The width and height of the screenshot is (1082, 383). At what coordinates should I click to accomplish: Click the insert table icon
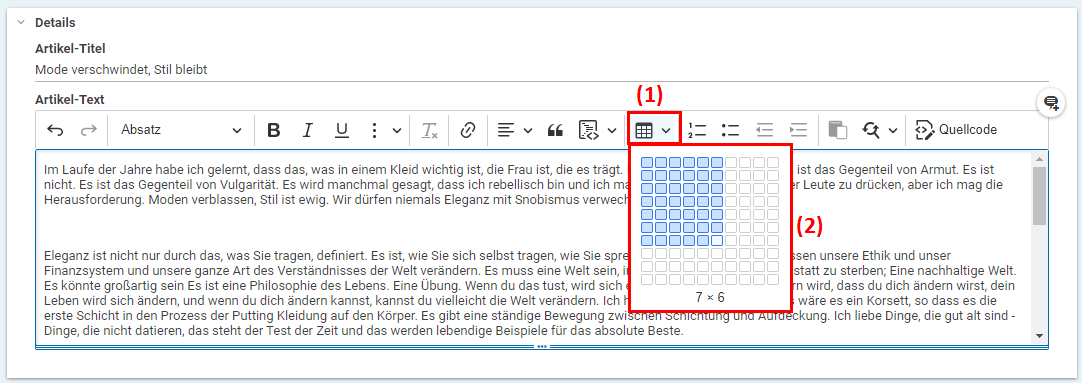pos(643,130)
